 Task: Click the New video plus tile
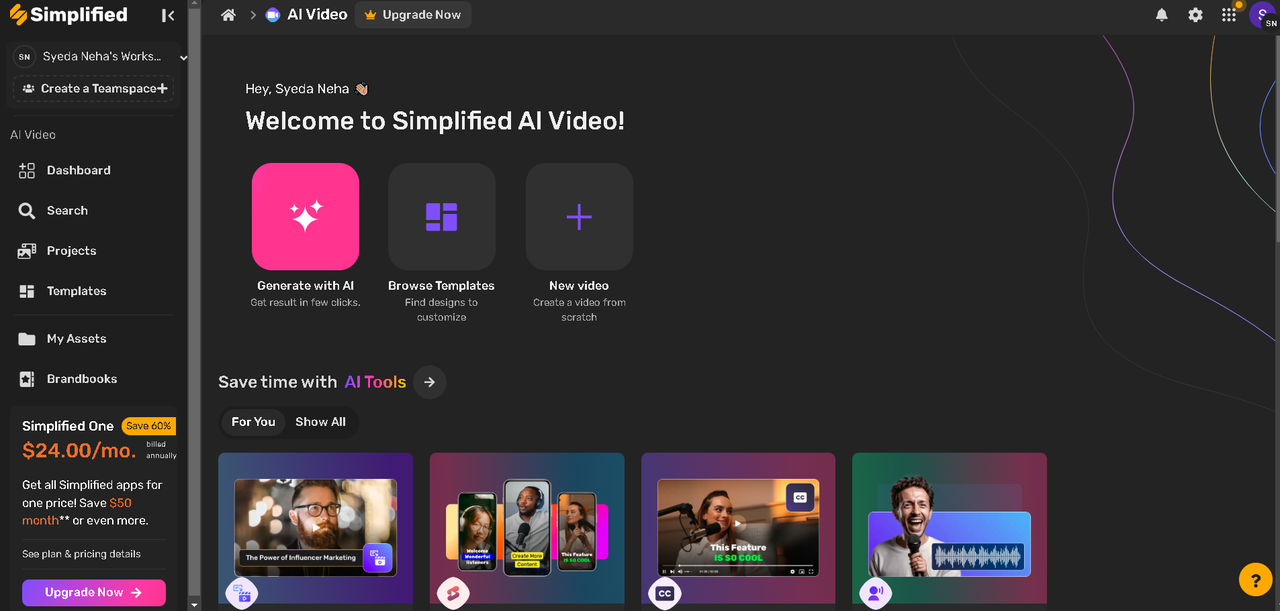[579, 217]
